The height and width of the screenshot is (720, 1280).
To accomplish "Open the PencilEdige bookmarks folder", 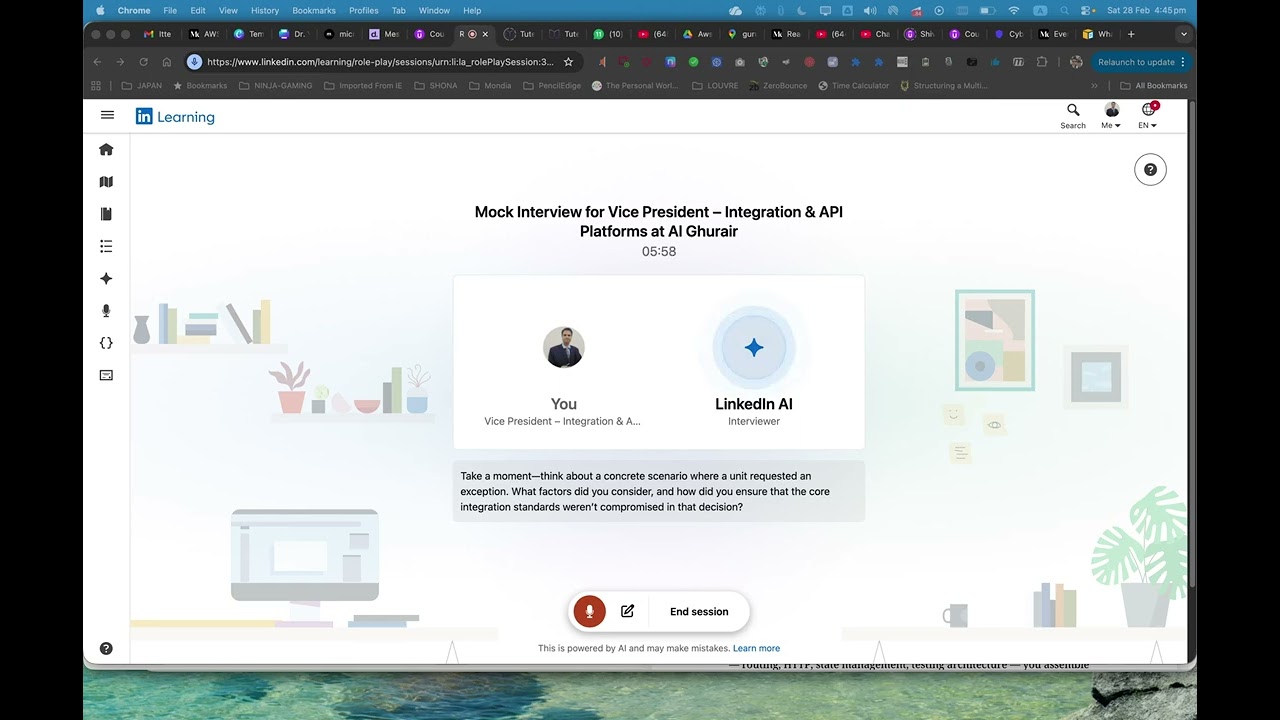I will coord(552,86).
